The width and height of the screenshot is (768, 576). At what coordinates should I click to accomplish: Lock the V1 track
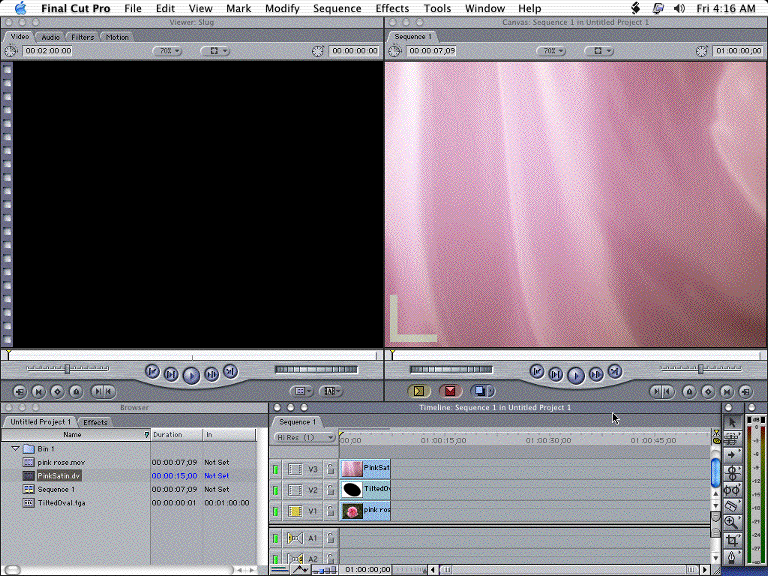pos(331,511)
